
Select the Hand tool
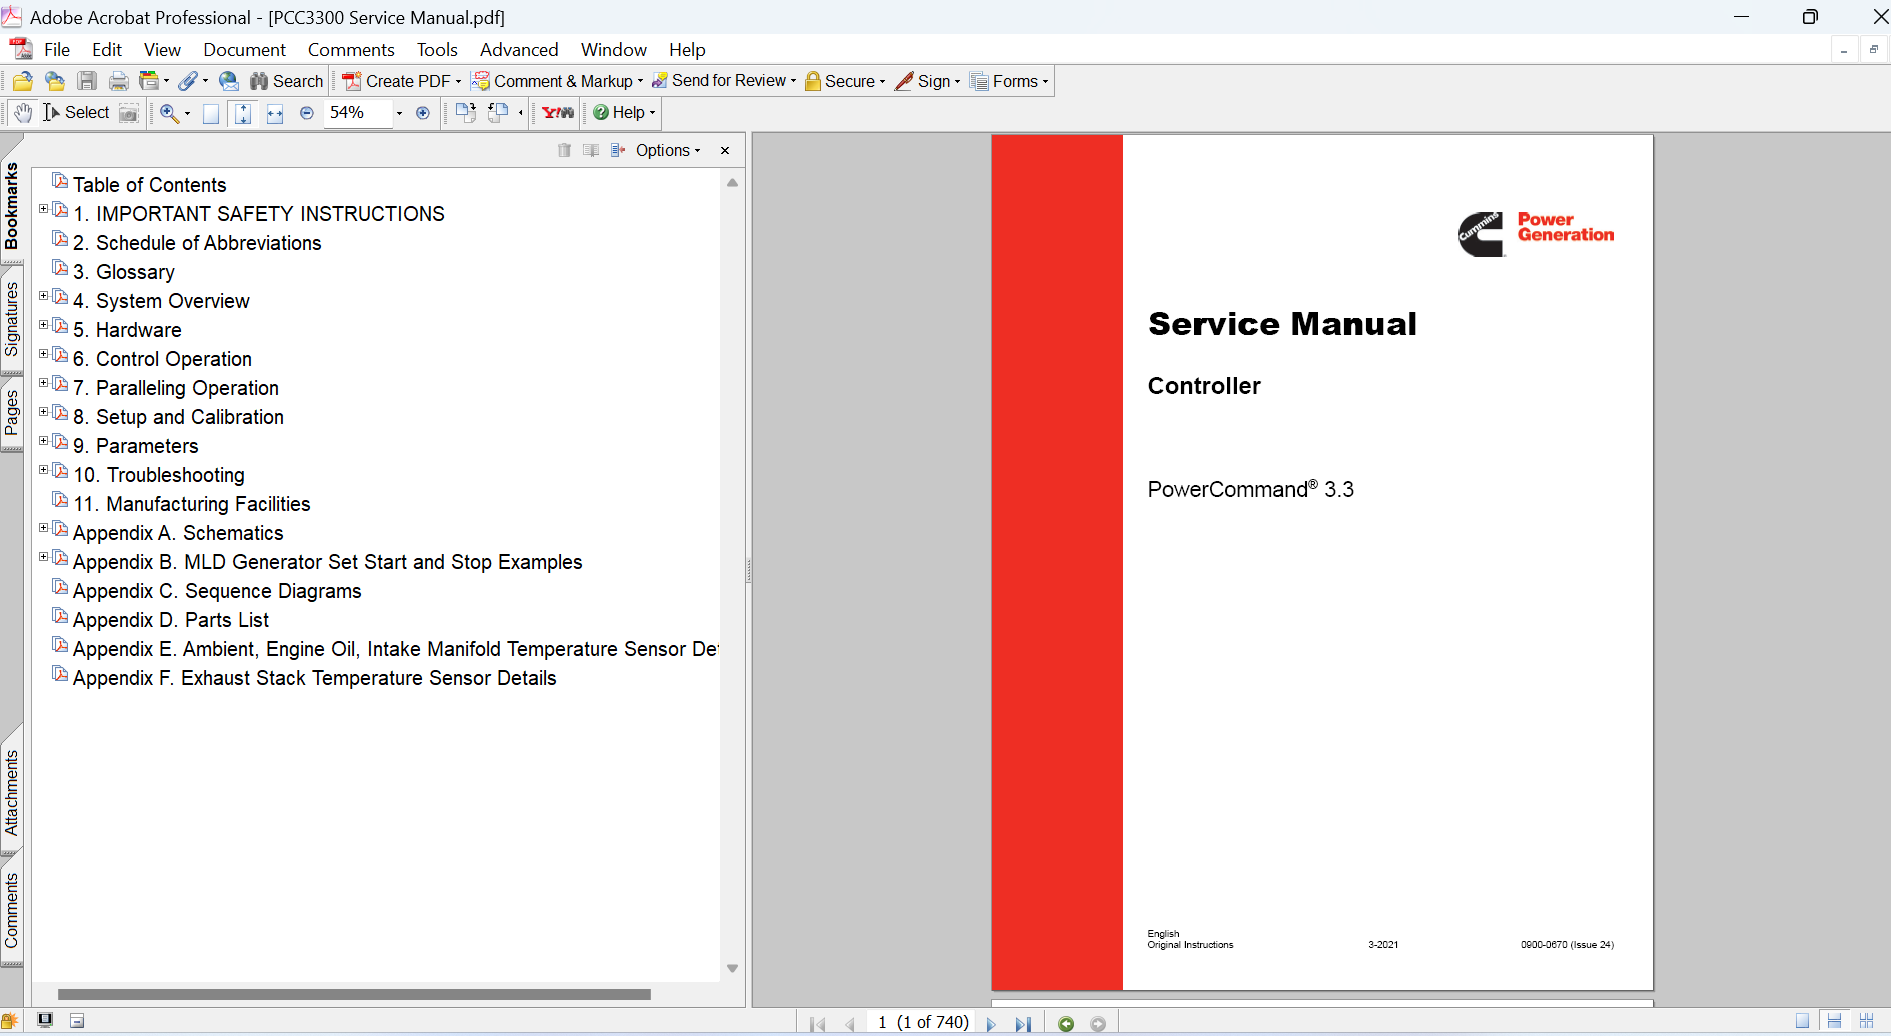[x=23, y=113]
